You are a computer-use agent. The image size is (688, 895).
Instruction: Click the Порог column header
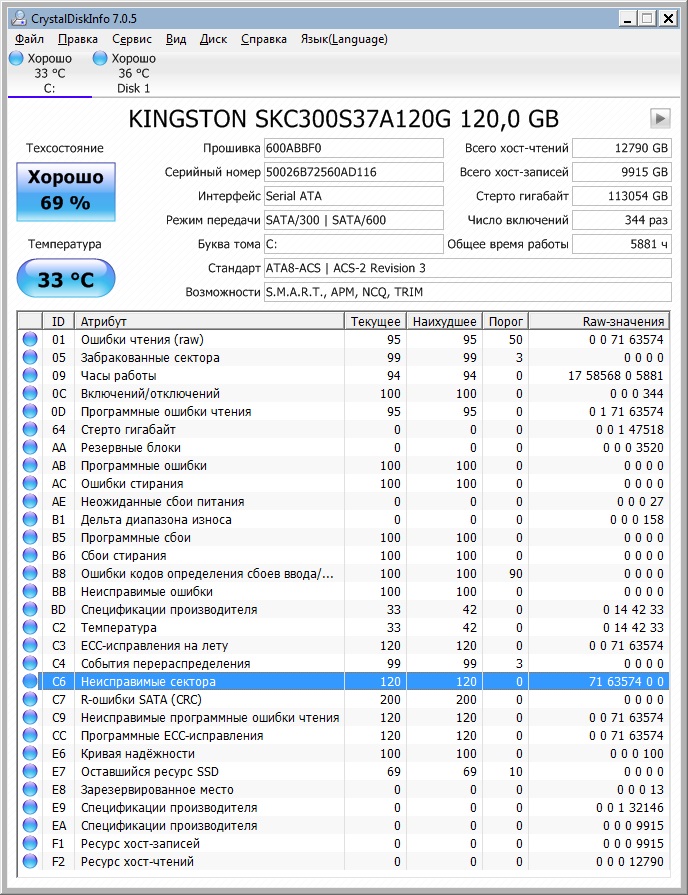point(505,321)
